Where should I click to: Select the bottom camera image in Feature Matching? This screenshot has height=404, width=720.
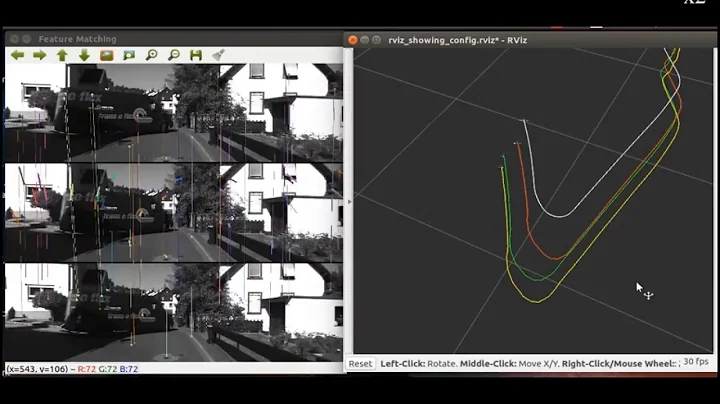(x=174, y=312)
